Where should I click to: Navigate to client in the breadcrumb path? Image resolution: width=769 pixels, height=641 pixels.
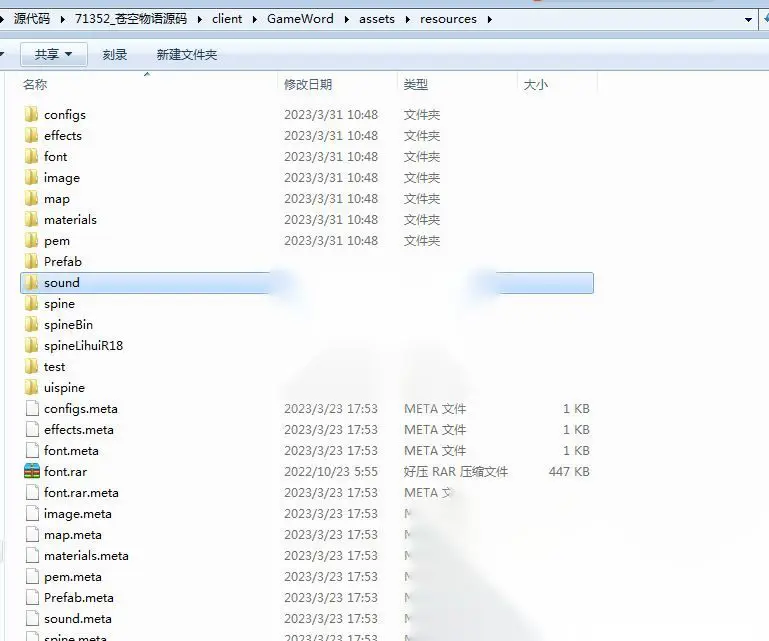(x=227, y=19)
